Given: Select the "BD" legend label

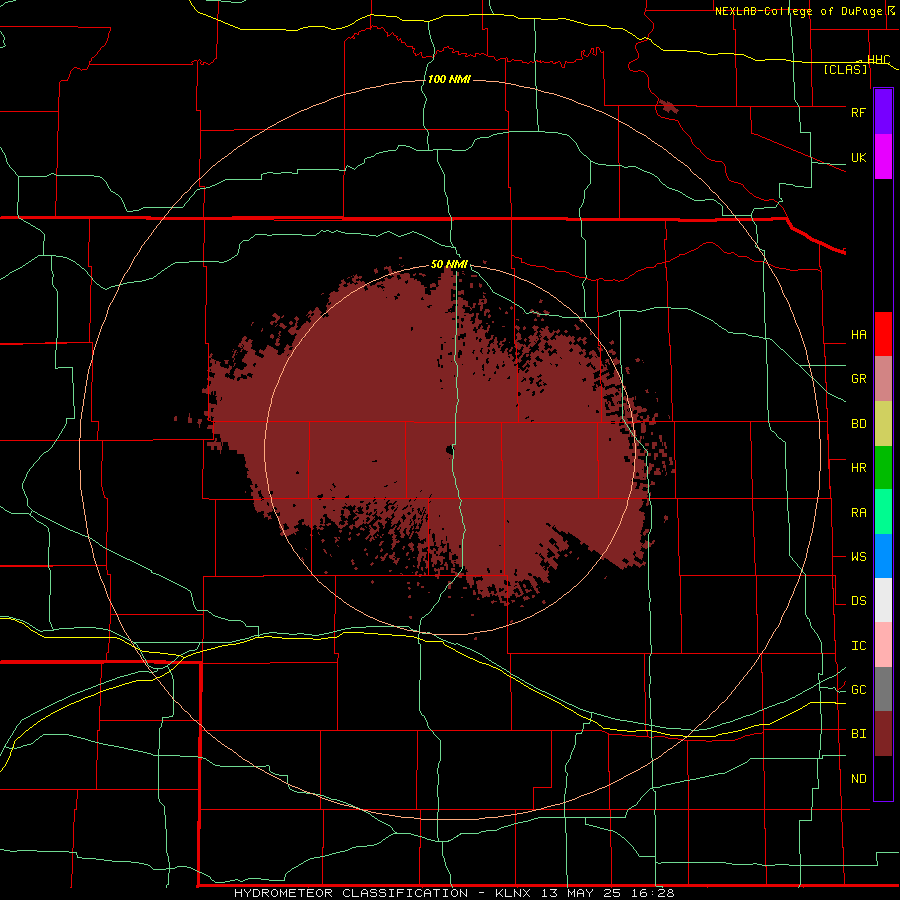Looking at the screenshot, I should click(x=858, y=424).
